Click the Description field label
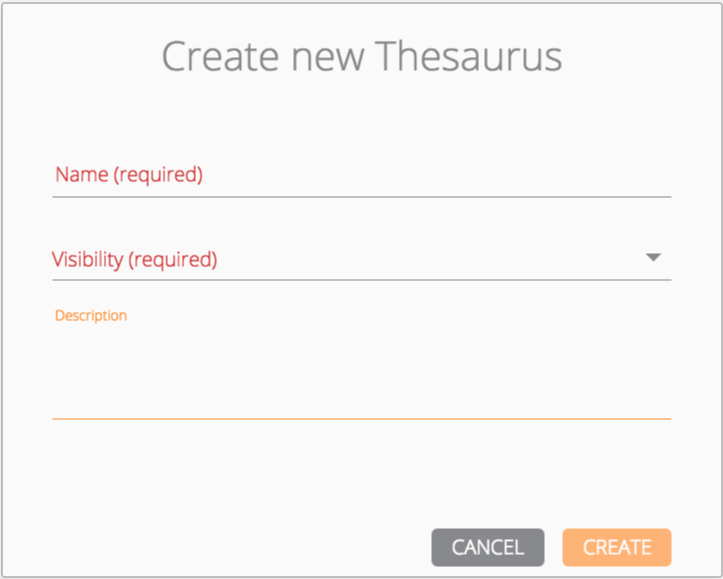723x579 pixels. [x=91, y=315]
